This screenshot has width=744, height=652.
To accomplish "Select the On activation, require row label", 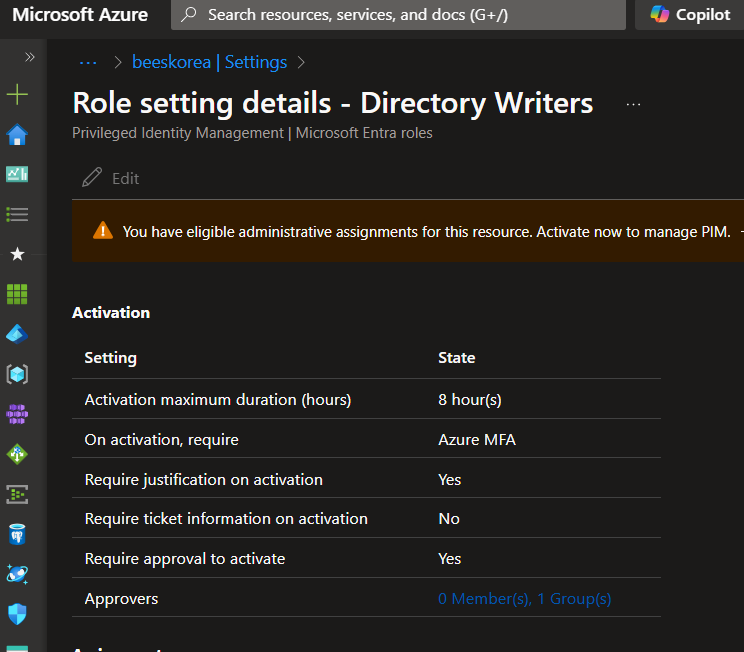I will (x=161, y=439).
